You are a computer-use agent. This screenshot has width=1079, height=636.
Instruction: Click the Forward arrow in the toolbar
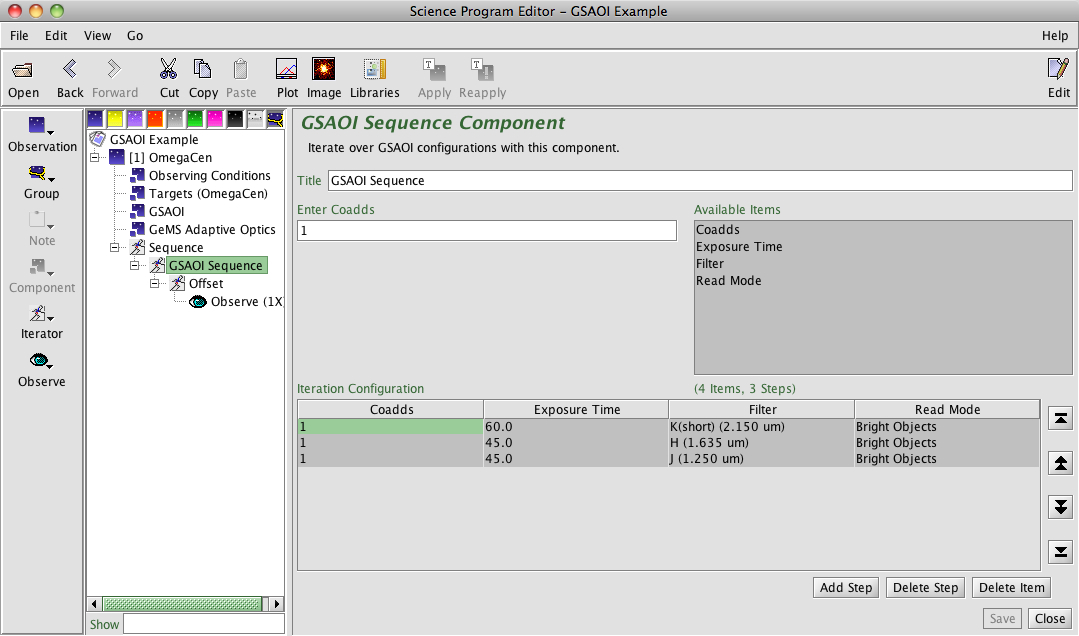[x=114, y=69]
